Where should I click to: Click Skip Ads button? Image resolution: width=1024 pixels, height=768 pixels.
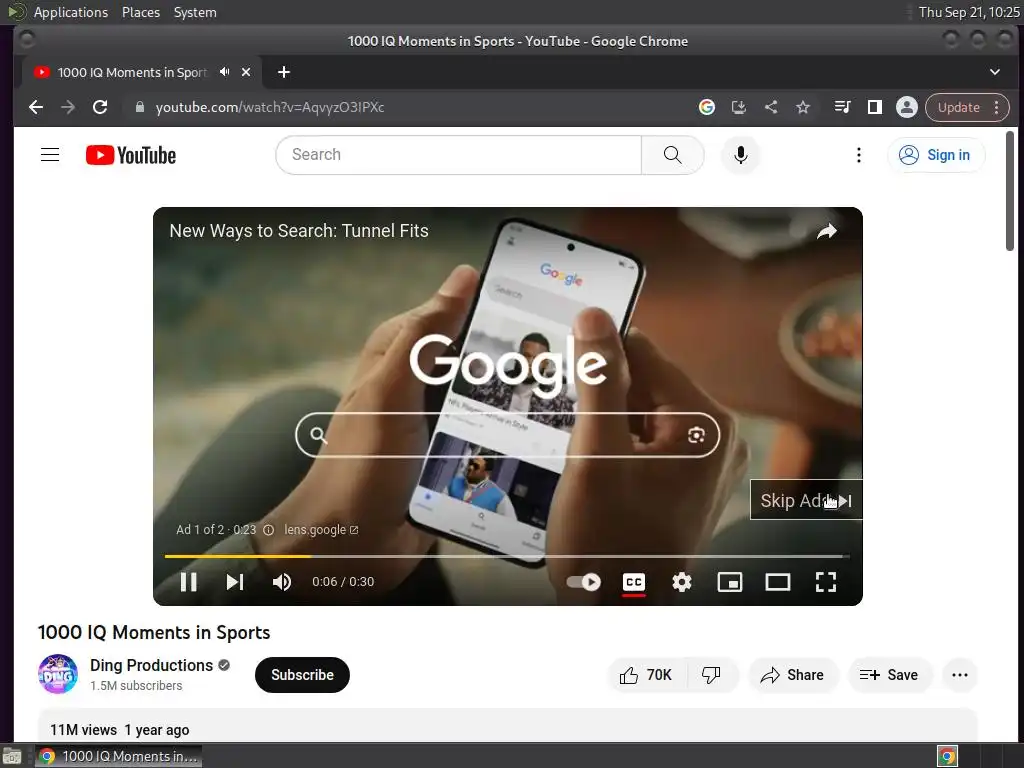click(x=806, y=500)
